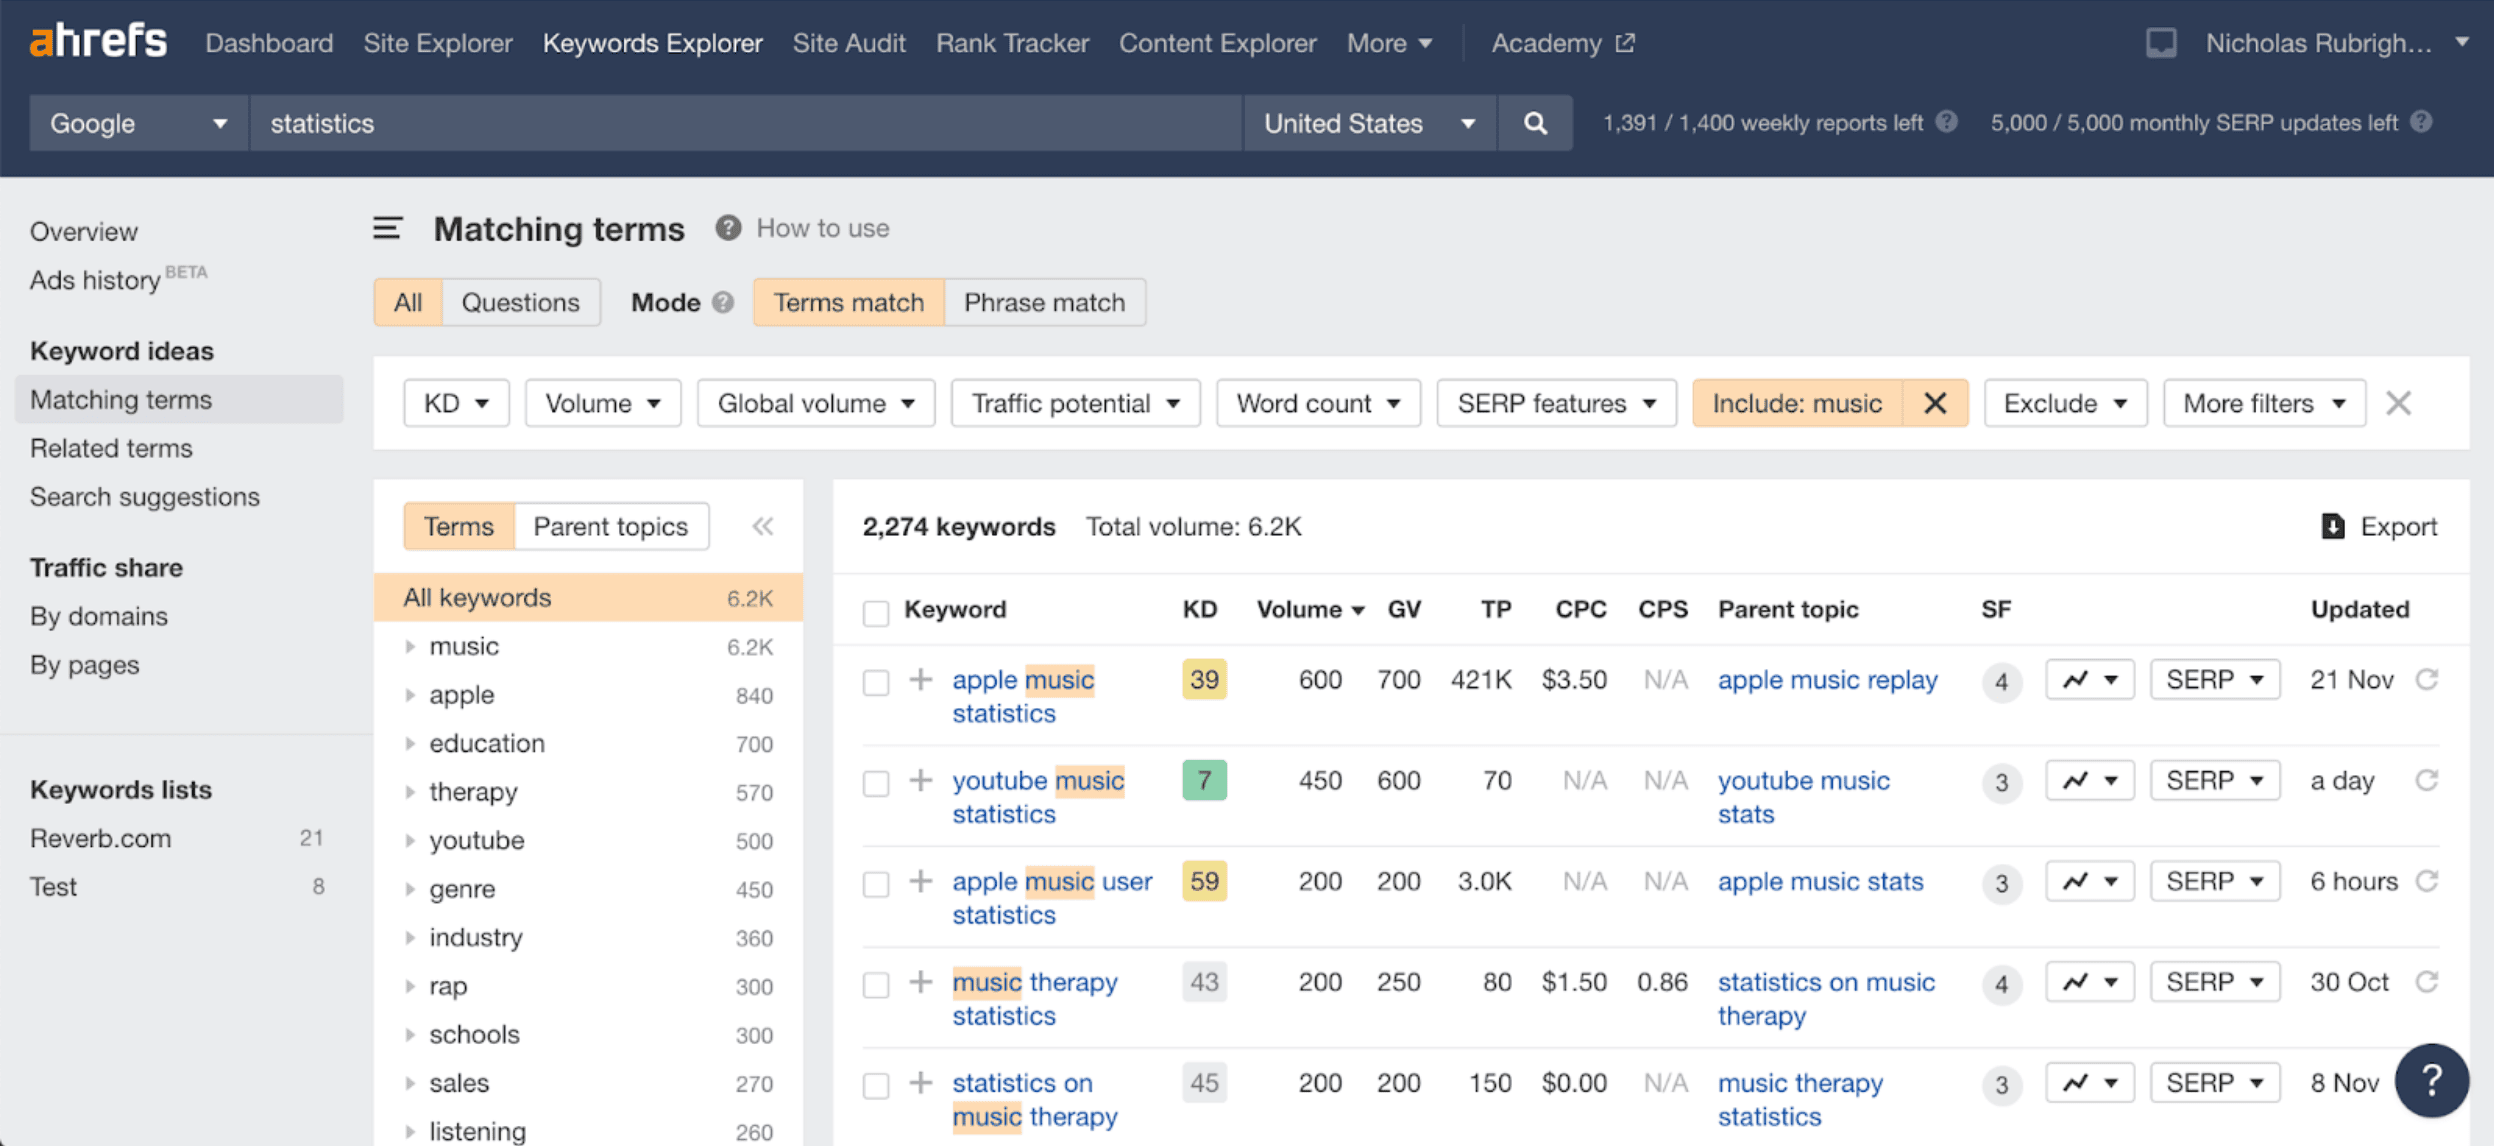Check the apple music statistics row

click(876, 682)
